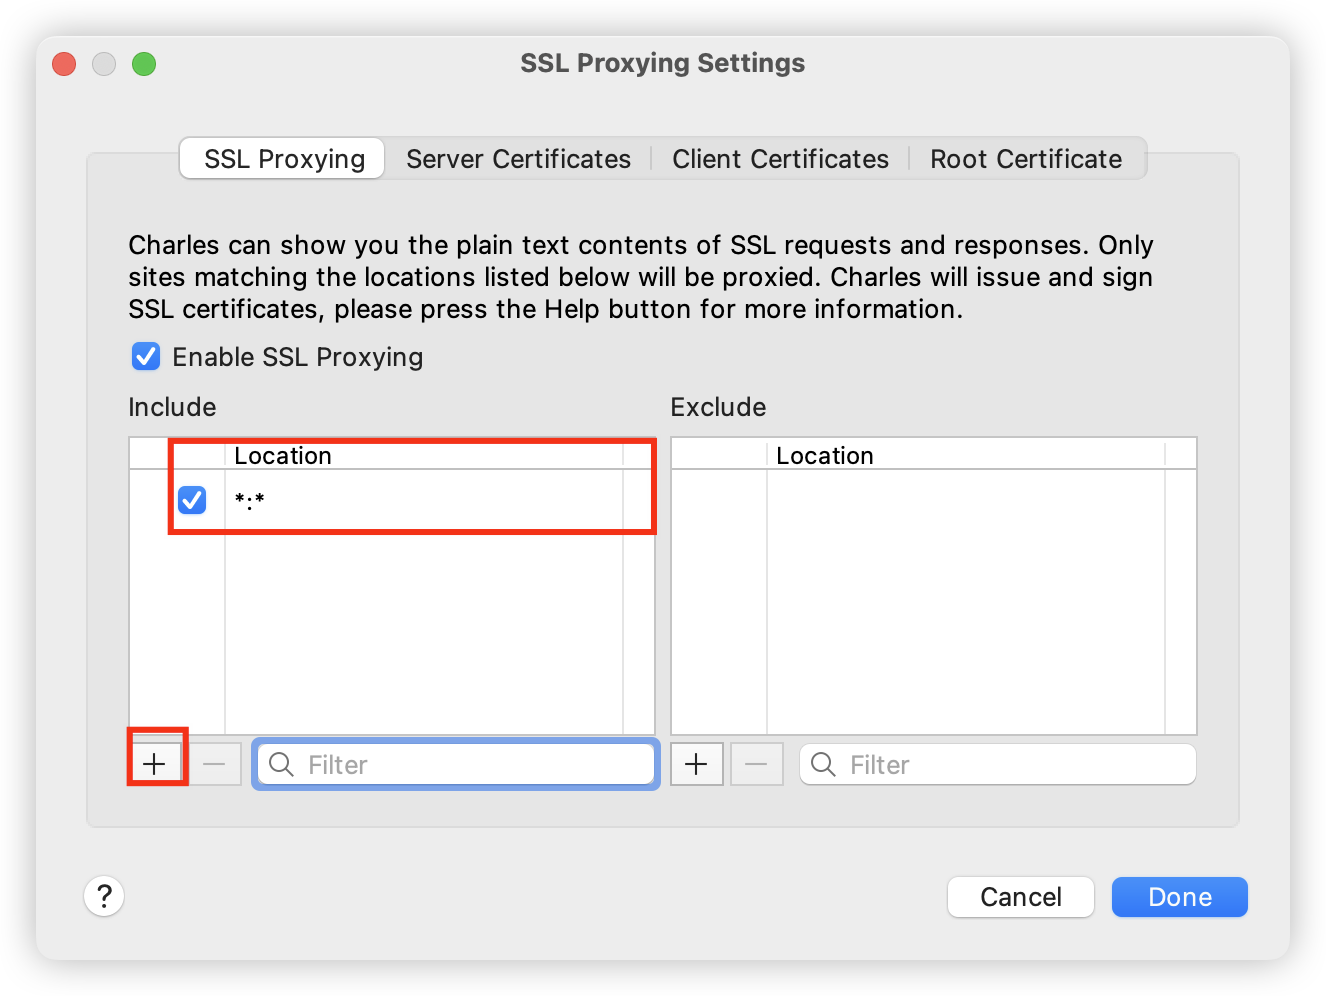
Task: Add a location to the Exclude list
Action: (x=697, y=765)
